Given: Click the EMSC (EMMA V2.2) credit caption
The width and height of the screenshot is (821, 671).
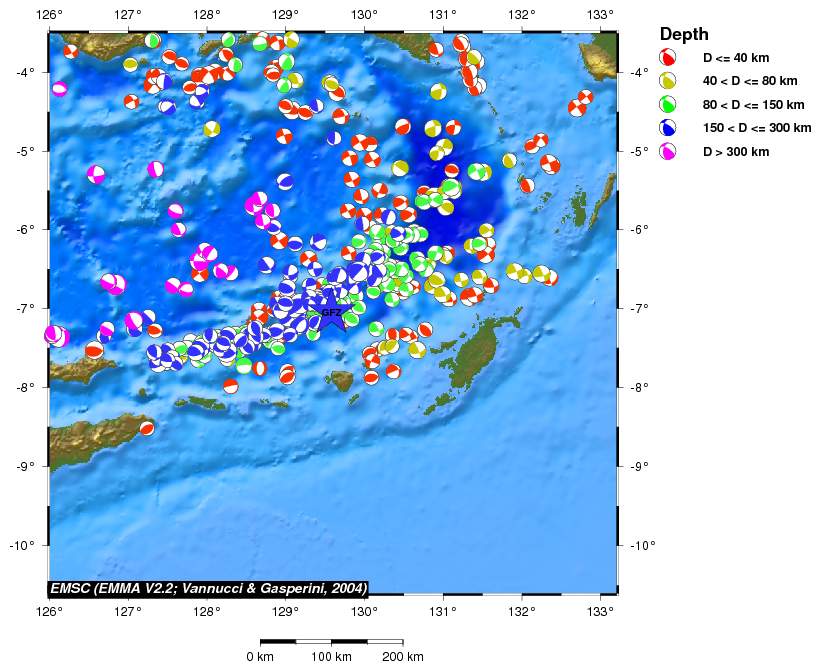Looking at the screenshot, I should [208, 588].
